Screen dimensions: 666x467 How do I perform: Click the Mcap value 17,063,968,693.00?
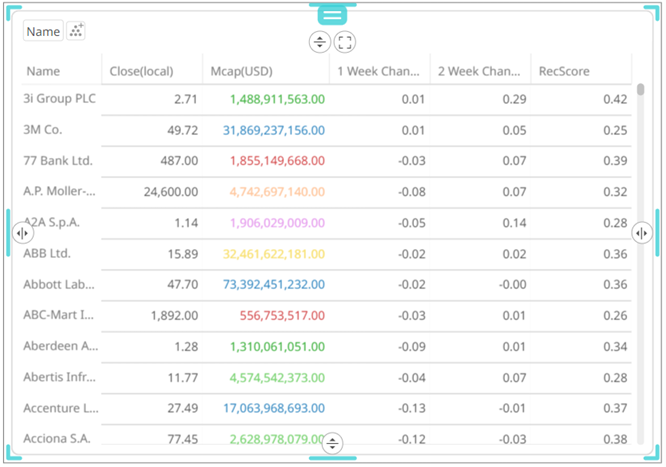click(274, 408)
